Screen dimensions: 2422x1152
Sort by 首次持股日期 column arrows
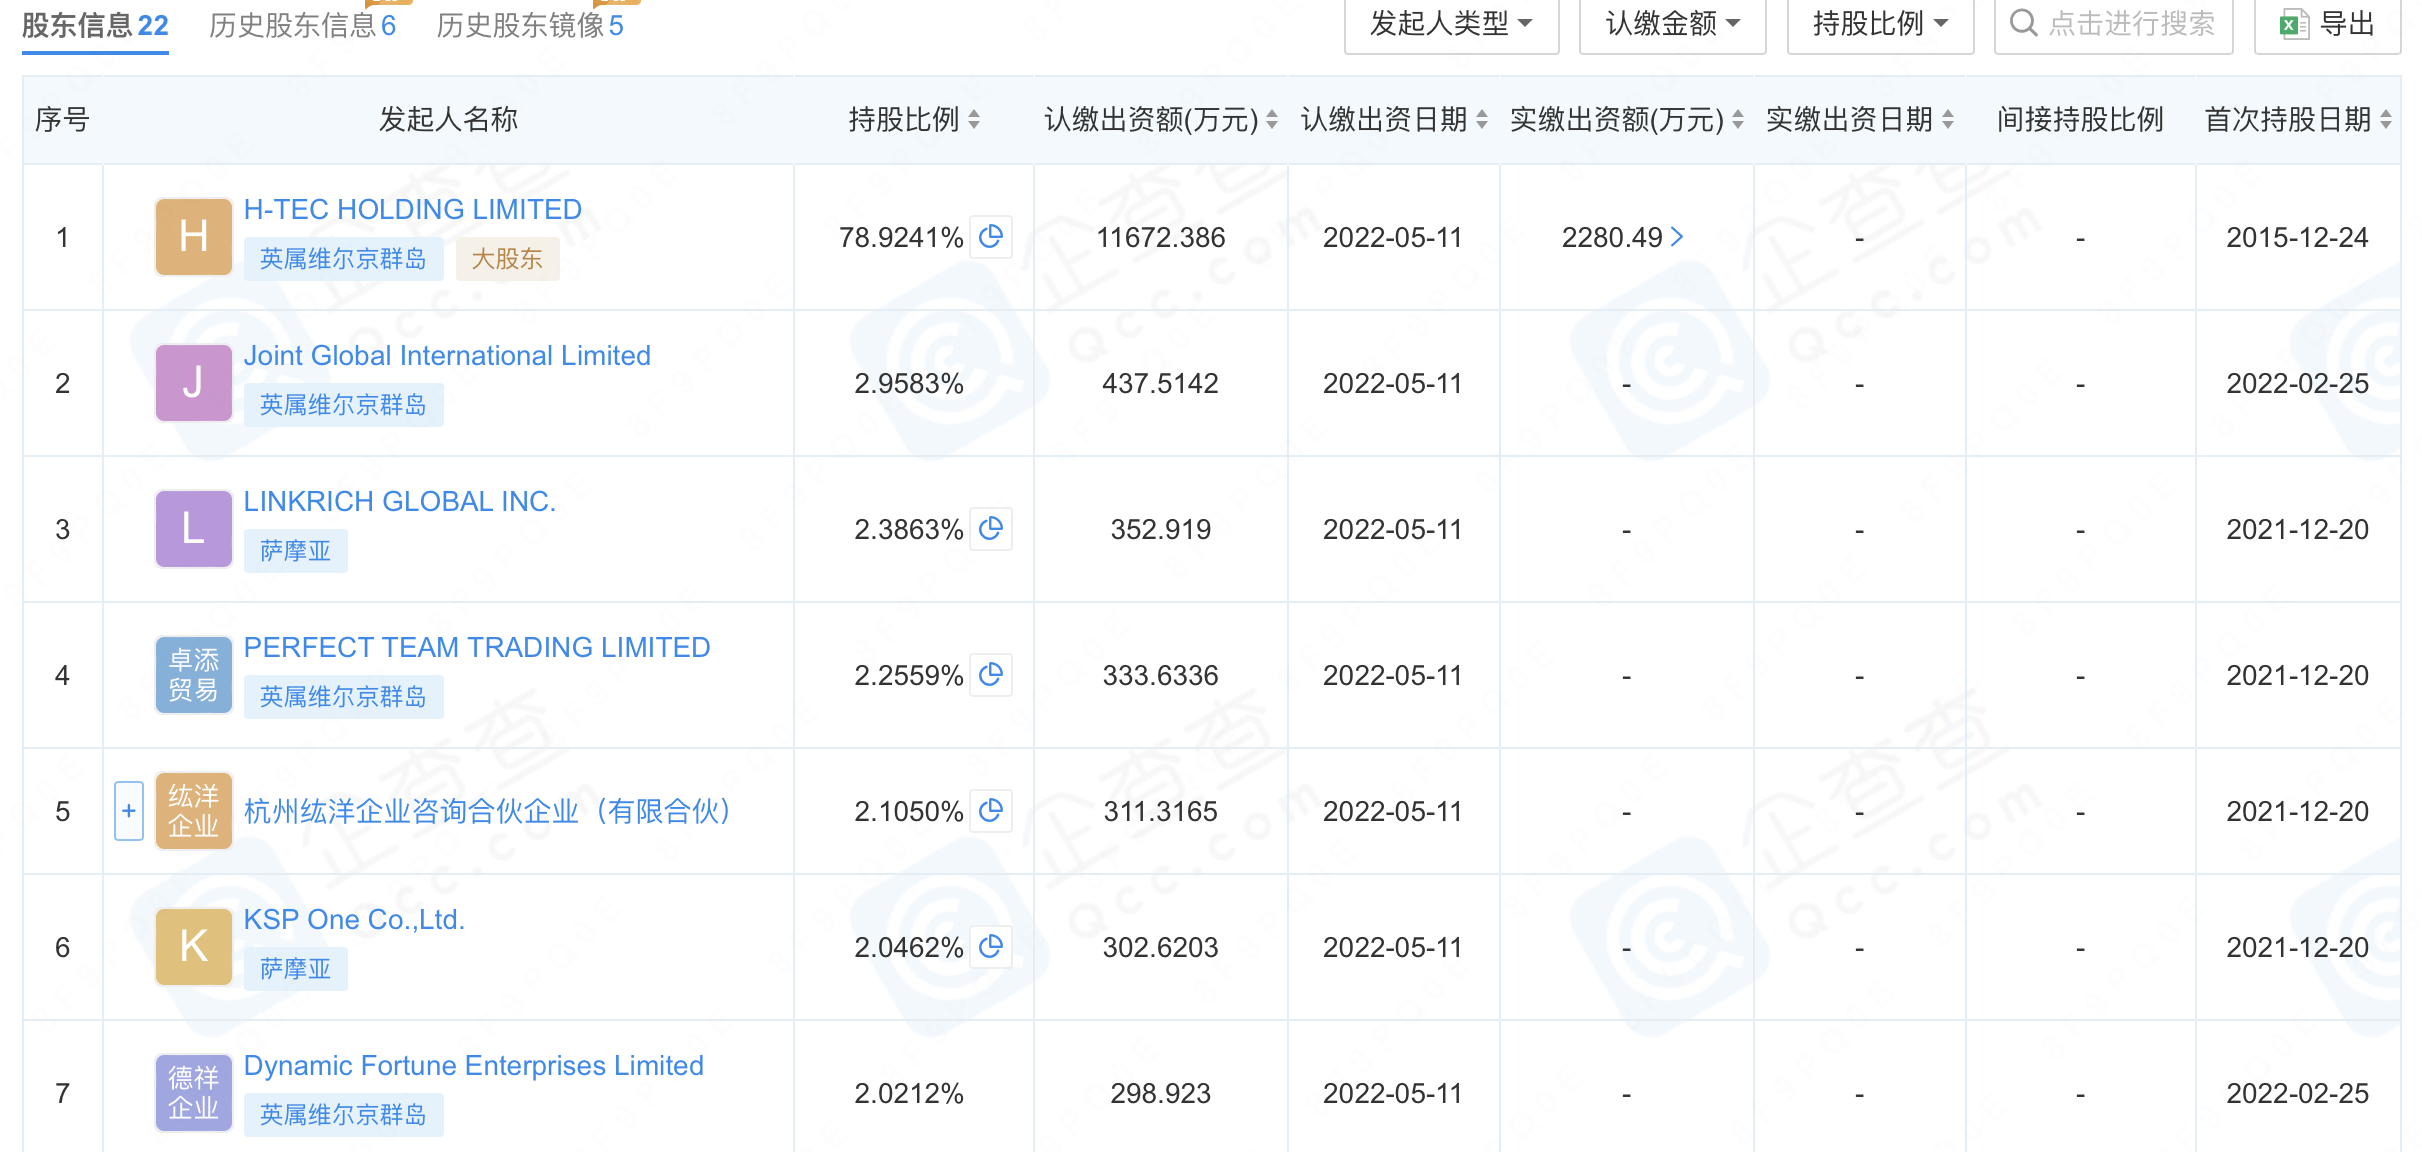pyautogui.click(x=2386, y=120)
